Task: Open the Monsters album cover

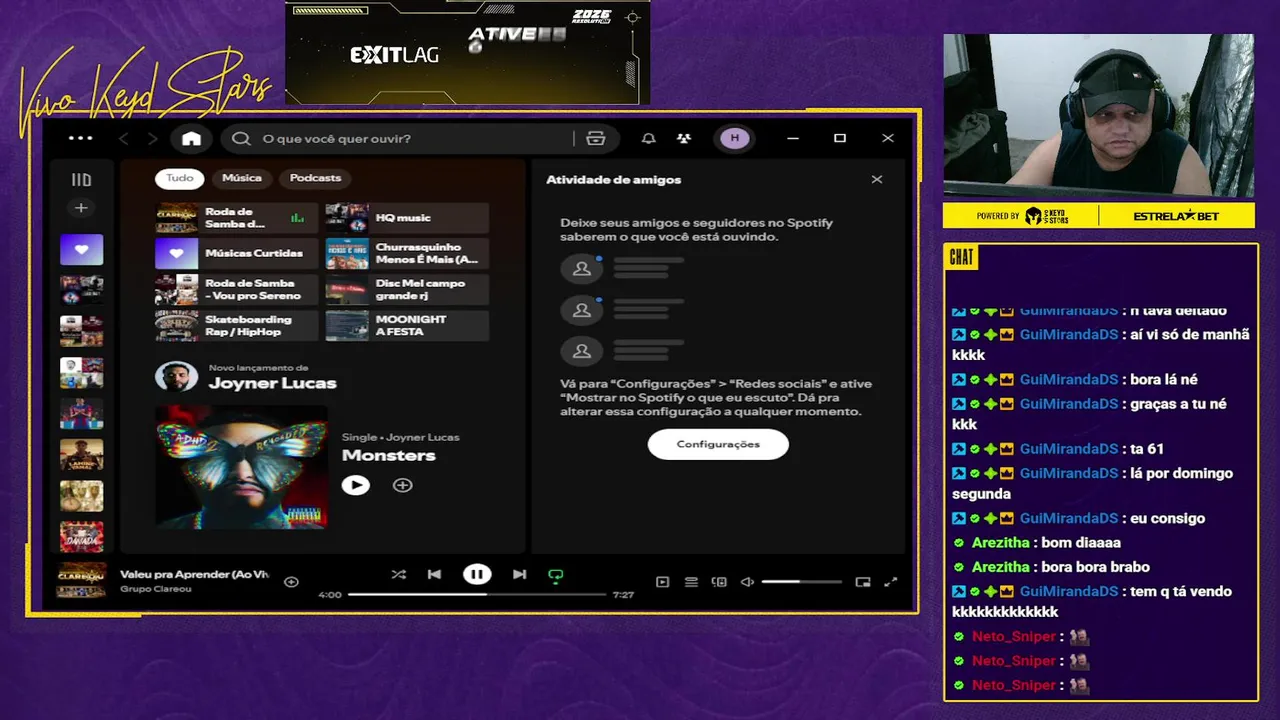Action: (241, 466)
